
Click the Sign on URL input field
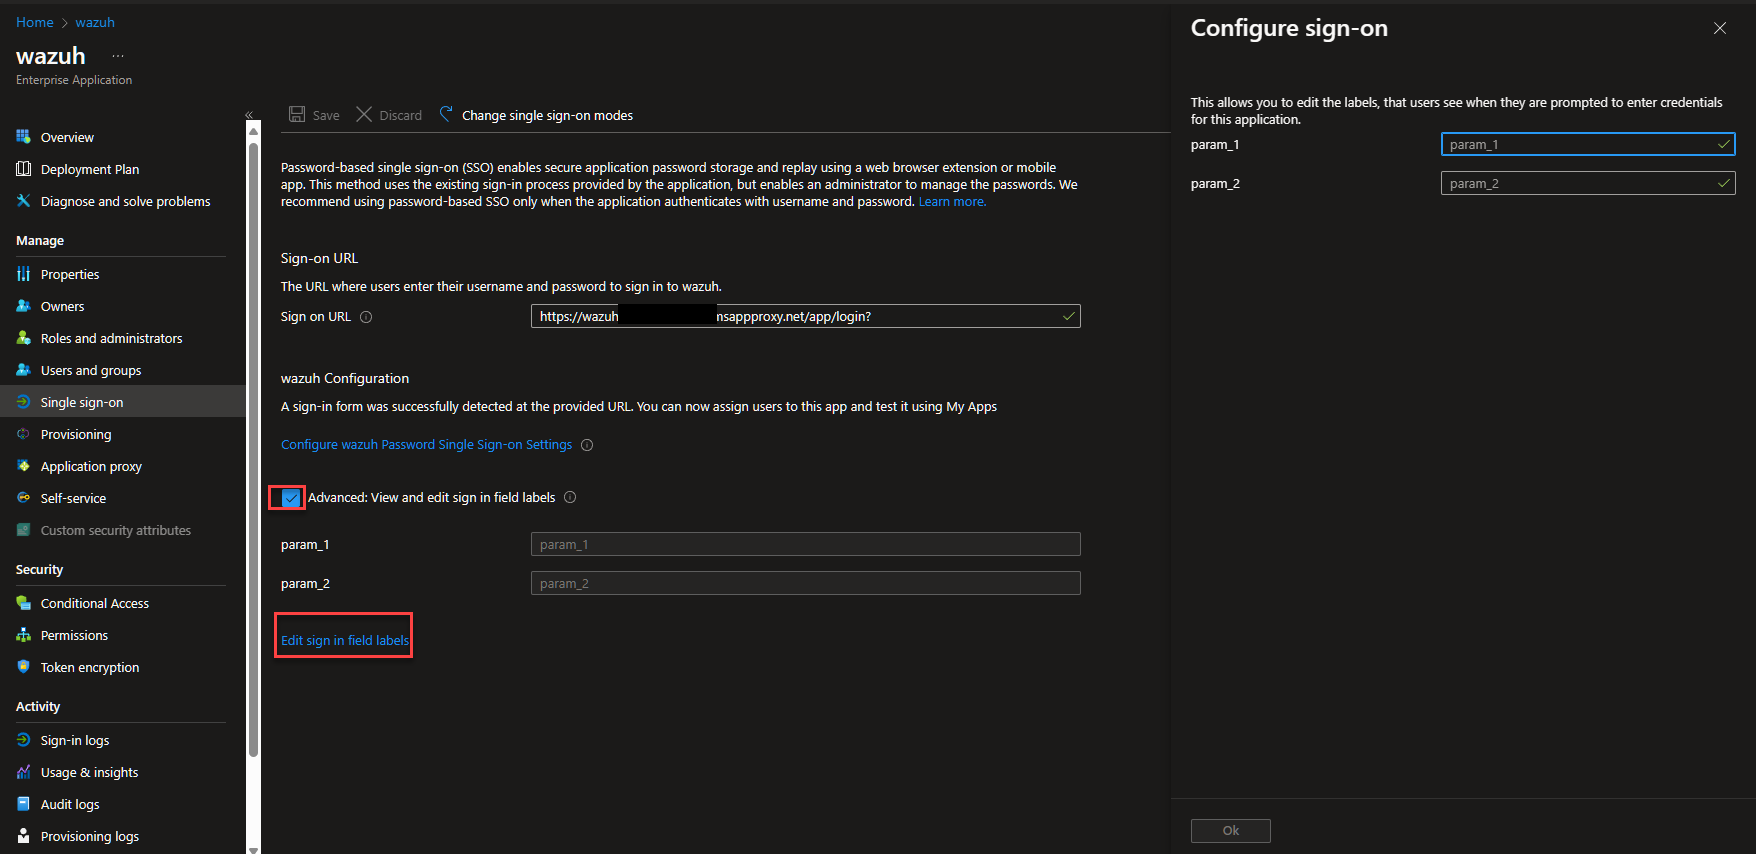click(x=806, y=316)
